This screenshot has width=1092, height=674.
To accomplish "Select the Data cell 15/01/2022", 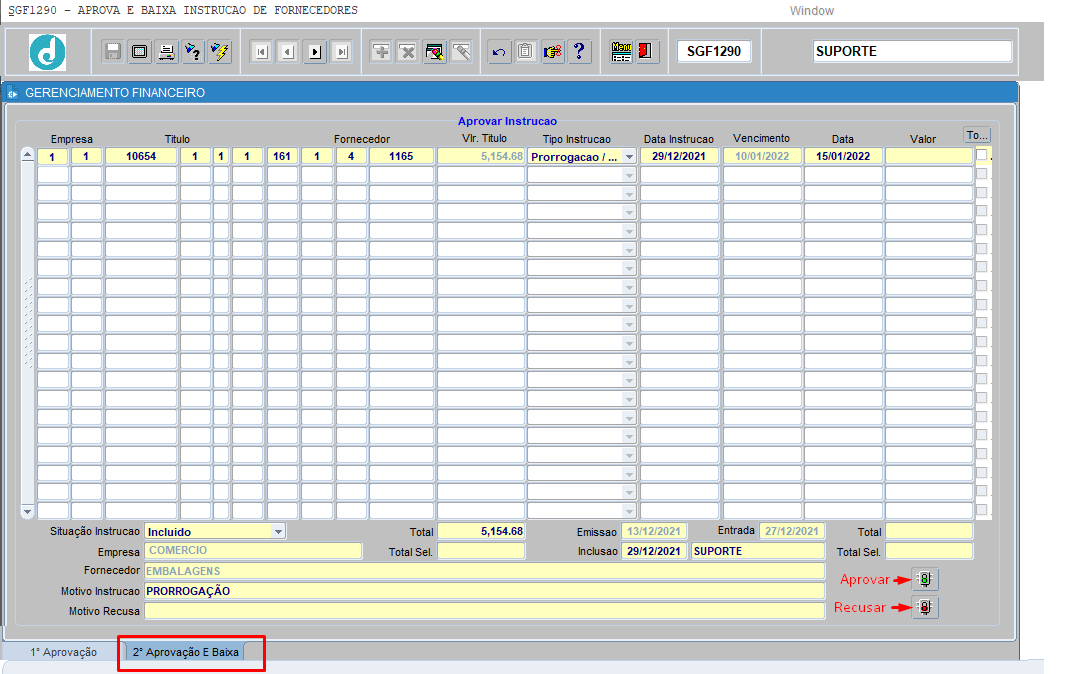I will (843, 157).
